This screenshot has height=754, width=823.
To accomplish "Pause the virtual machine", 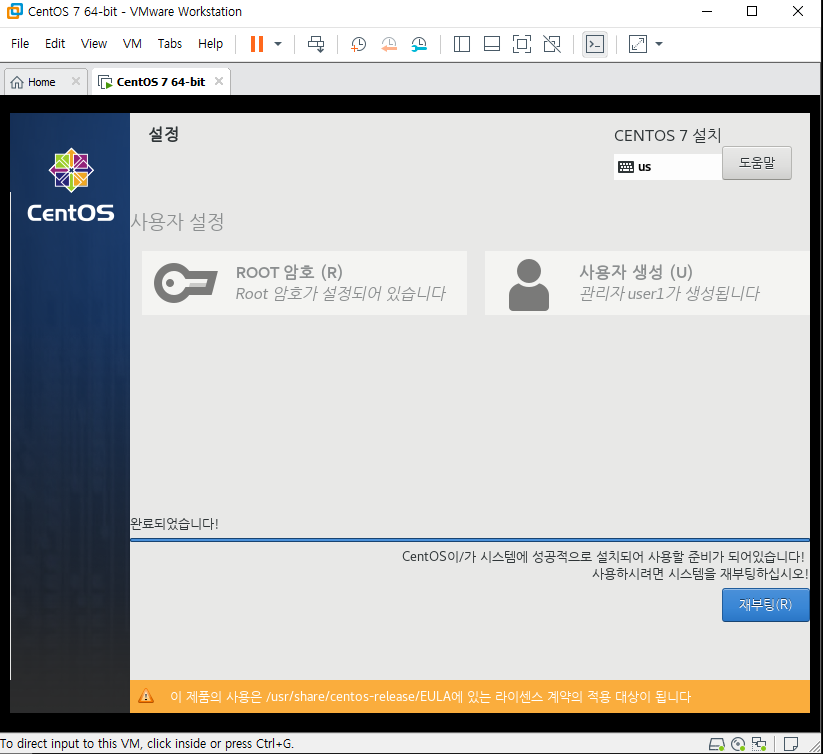I will [x=257, y=44].
